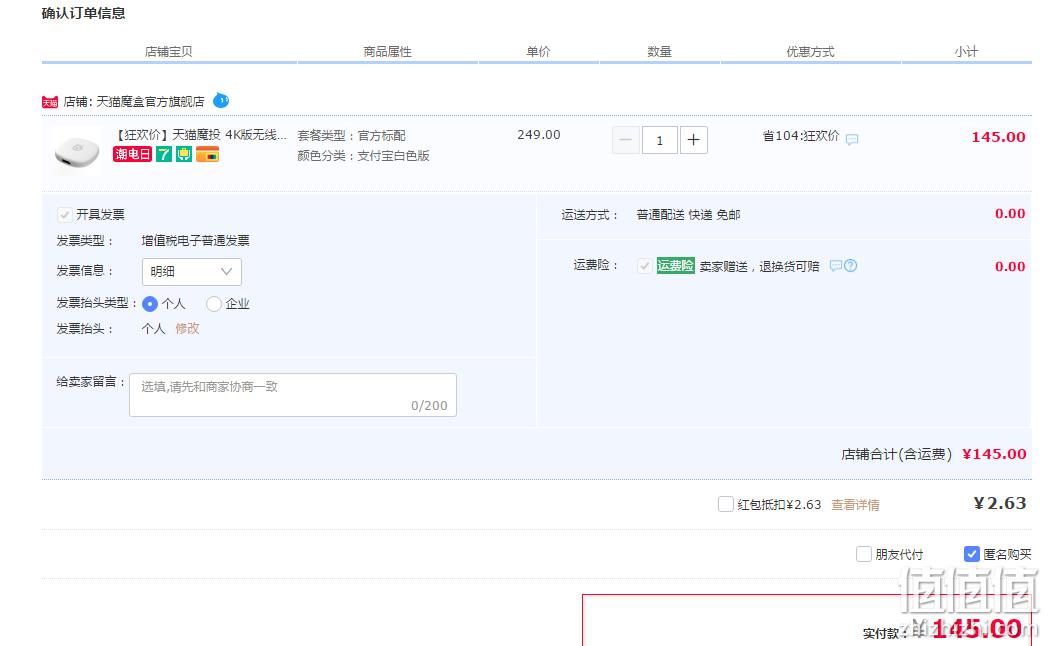
Task: Click the red 潮电日 badge
Action: [x=132, y=154]
